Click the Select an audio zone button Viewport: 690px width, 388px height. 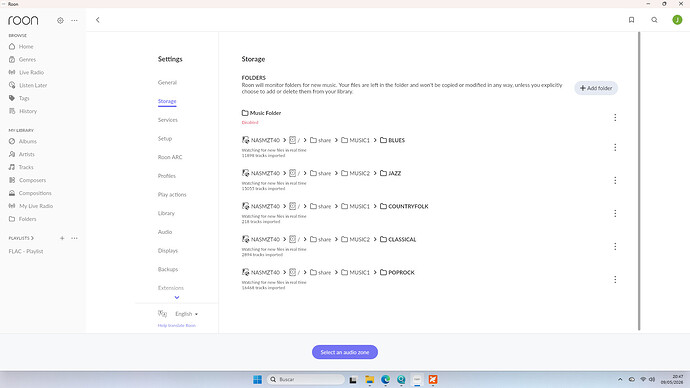[x=345, y=352]
